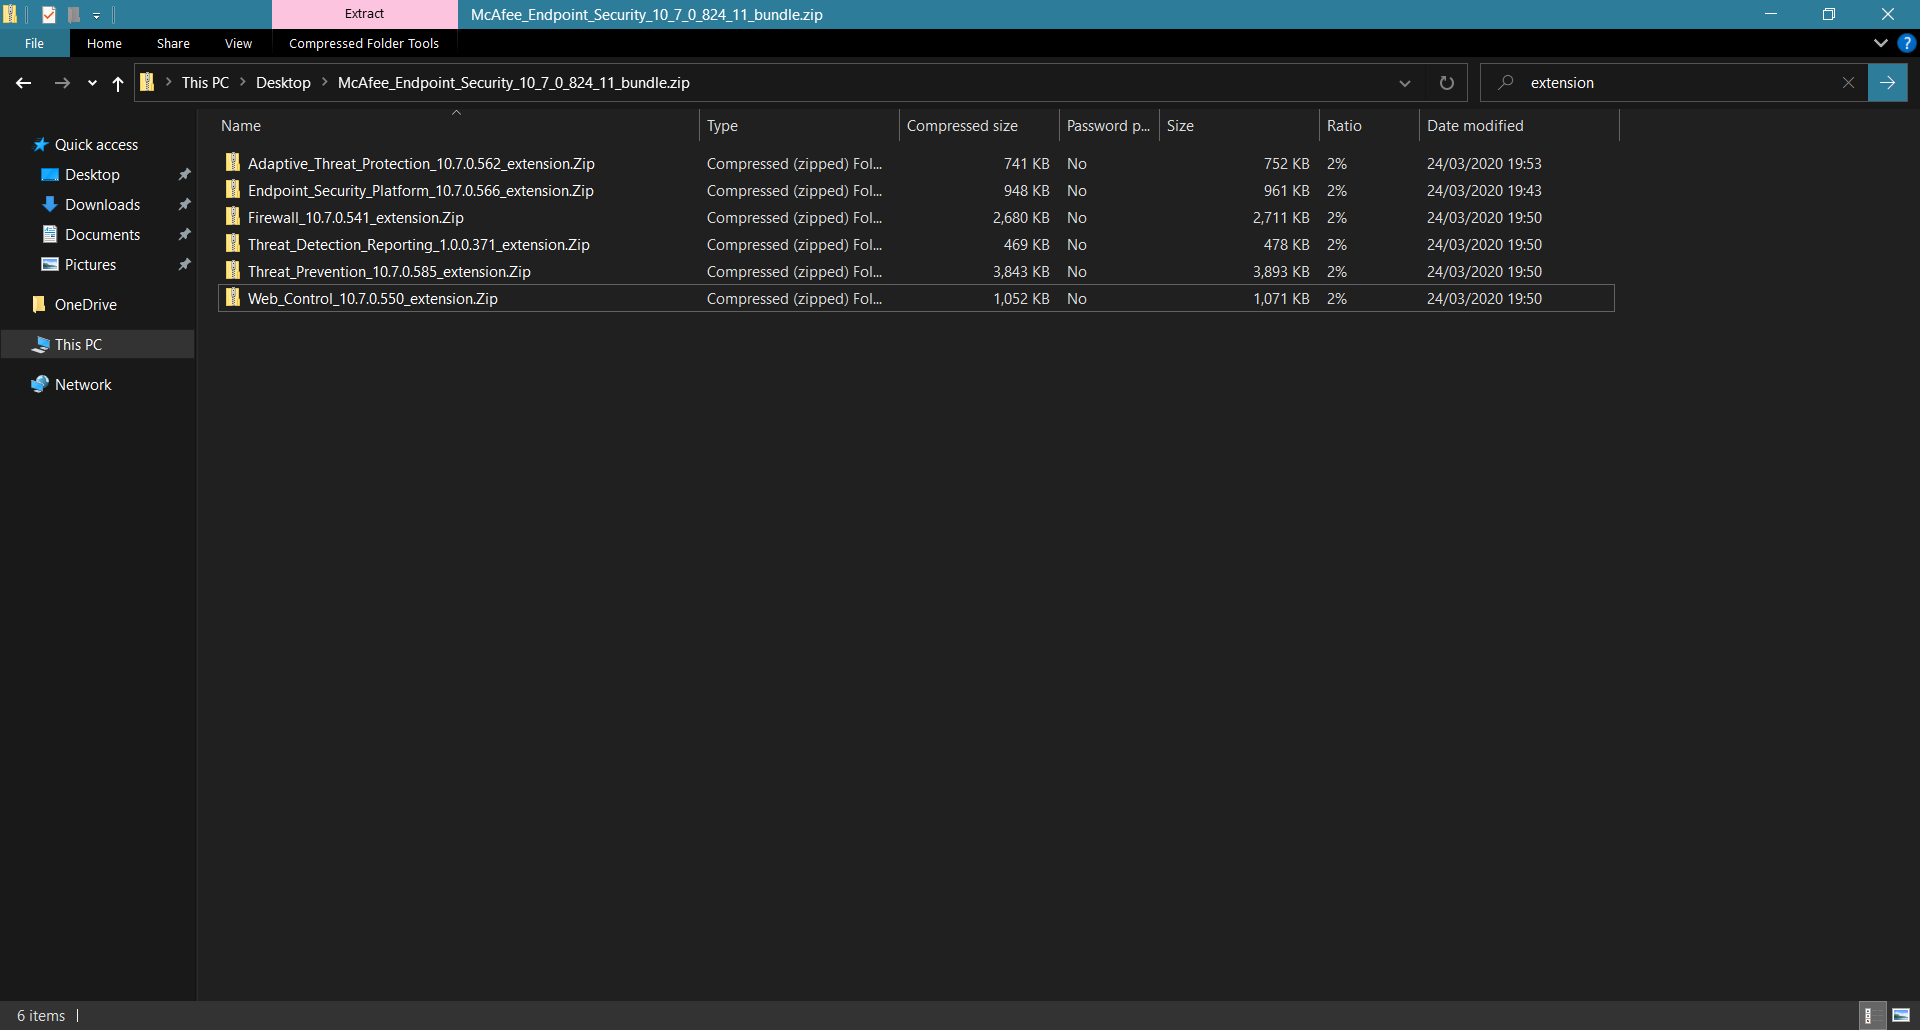Sort files by Compressed size column

point(962,126)
